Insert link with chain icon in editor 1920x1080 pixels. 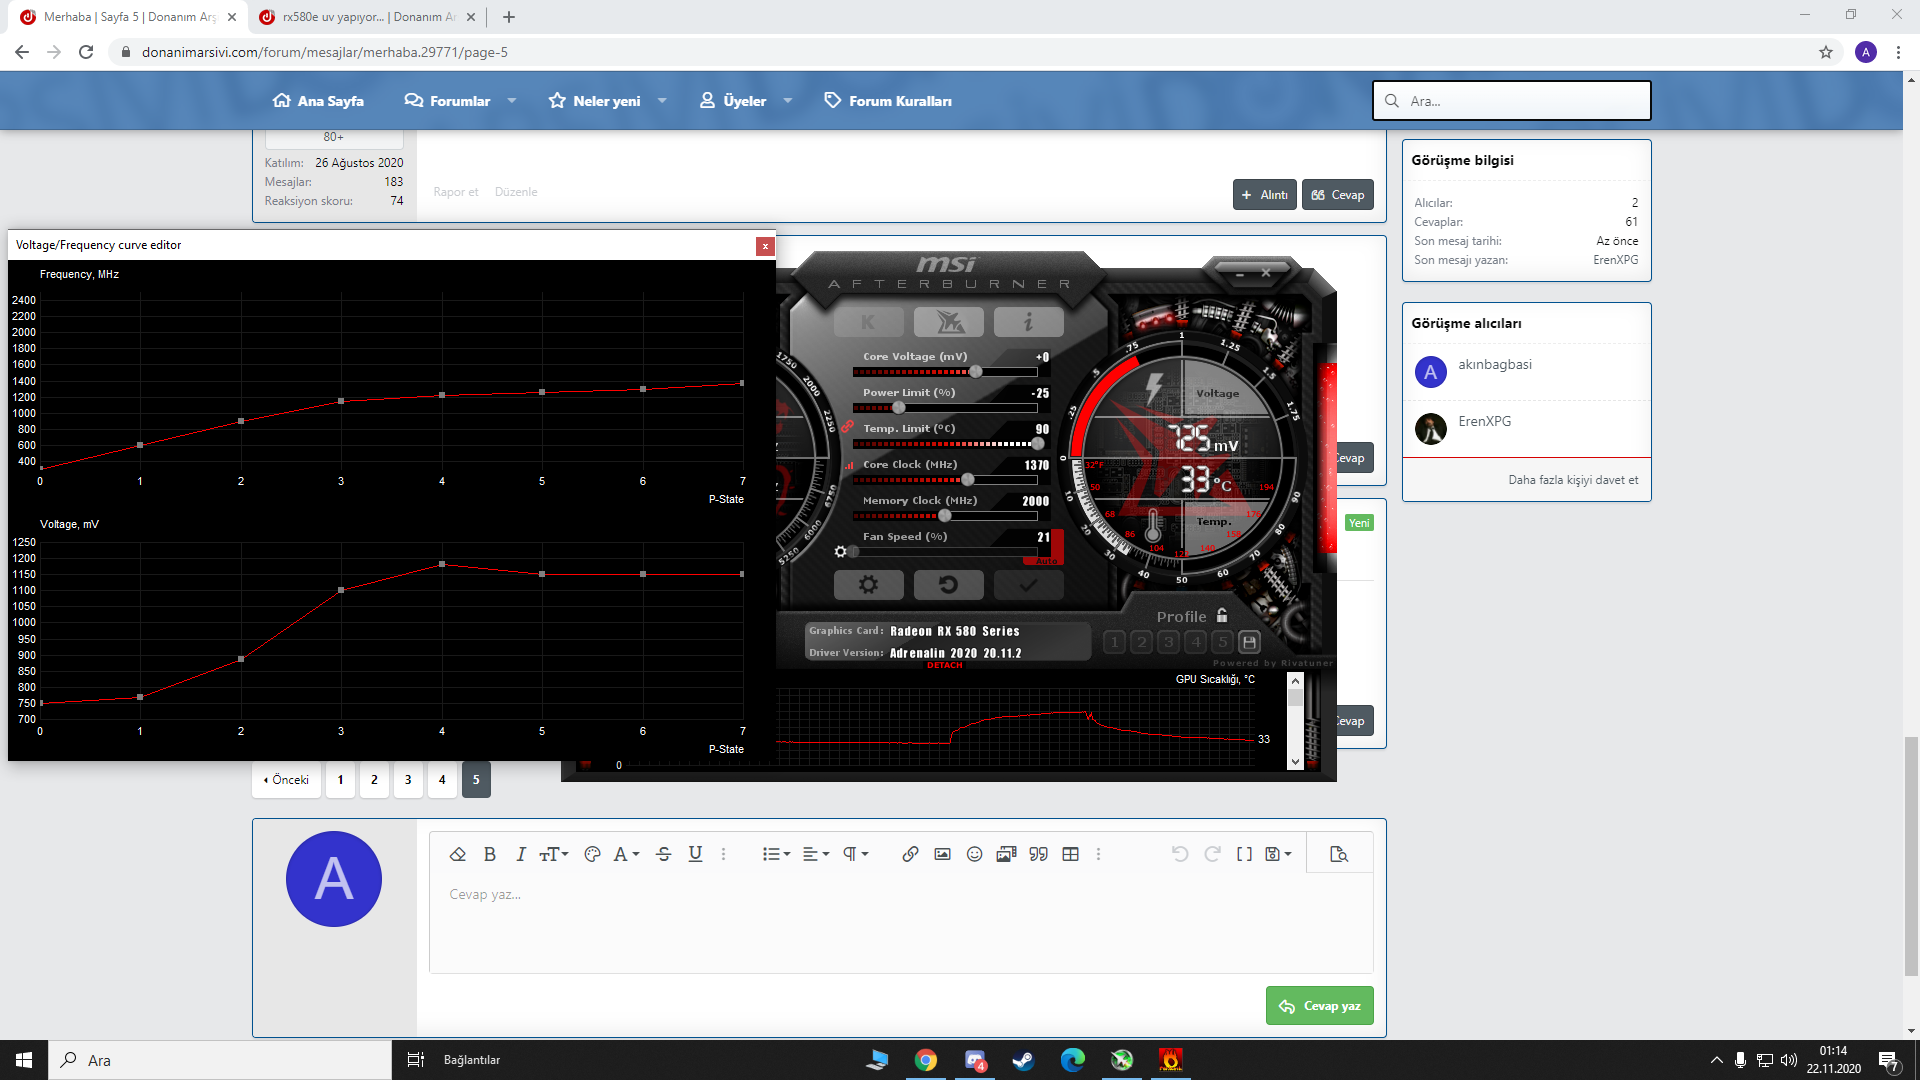pos(910,854)
